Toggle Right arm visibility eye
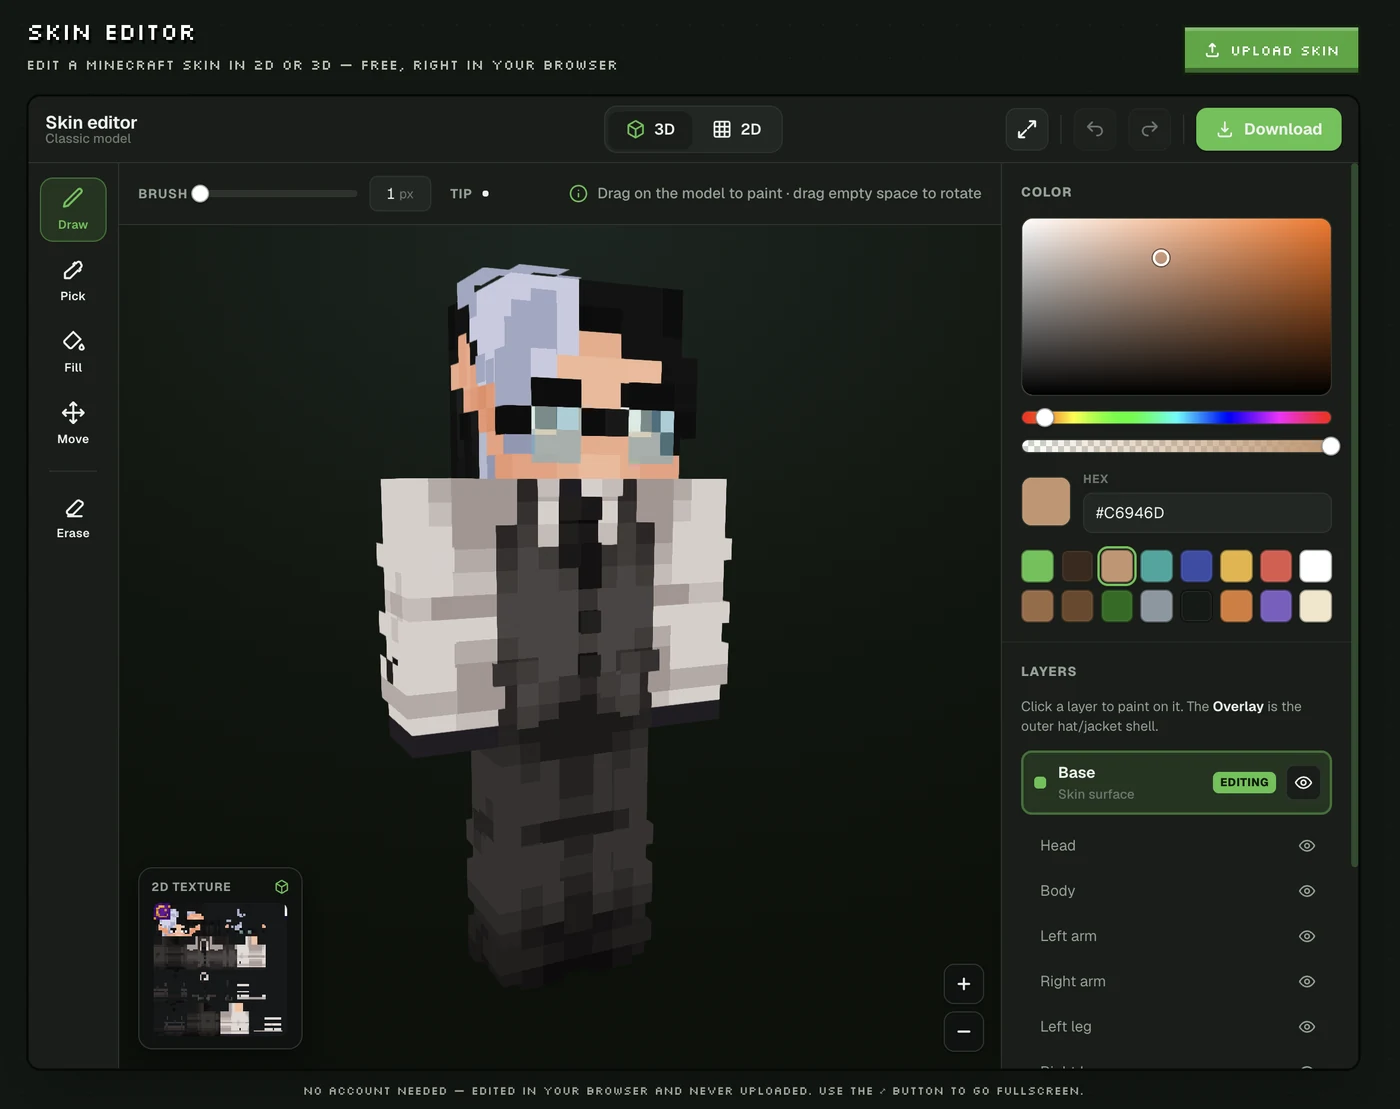This screenshot has width=1400, height=1109. click(1307, 982)
